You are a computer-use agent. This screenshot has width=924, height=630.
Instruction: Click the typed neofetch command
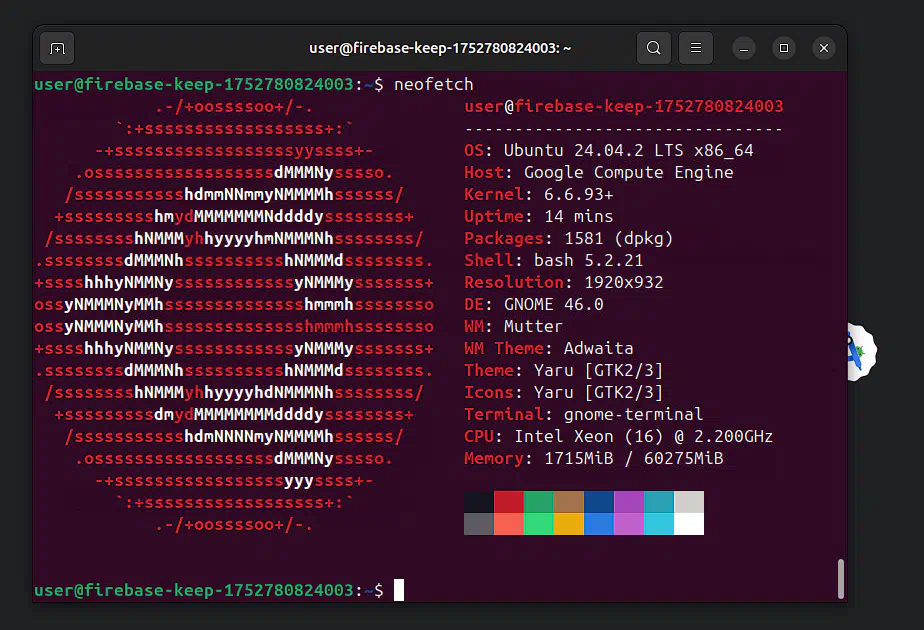433,84
